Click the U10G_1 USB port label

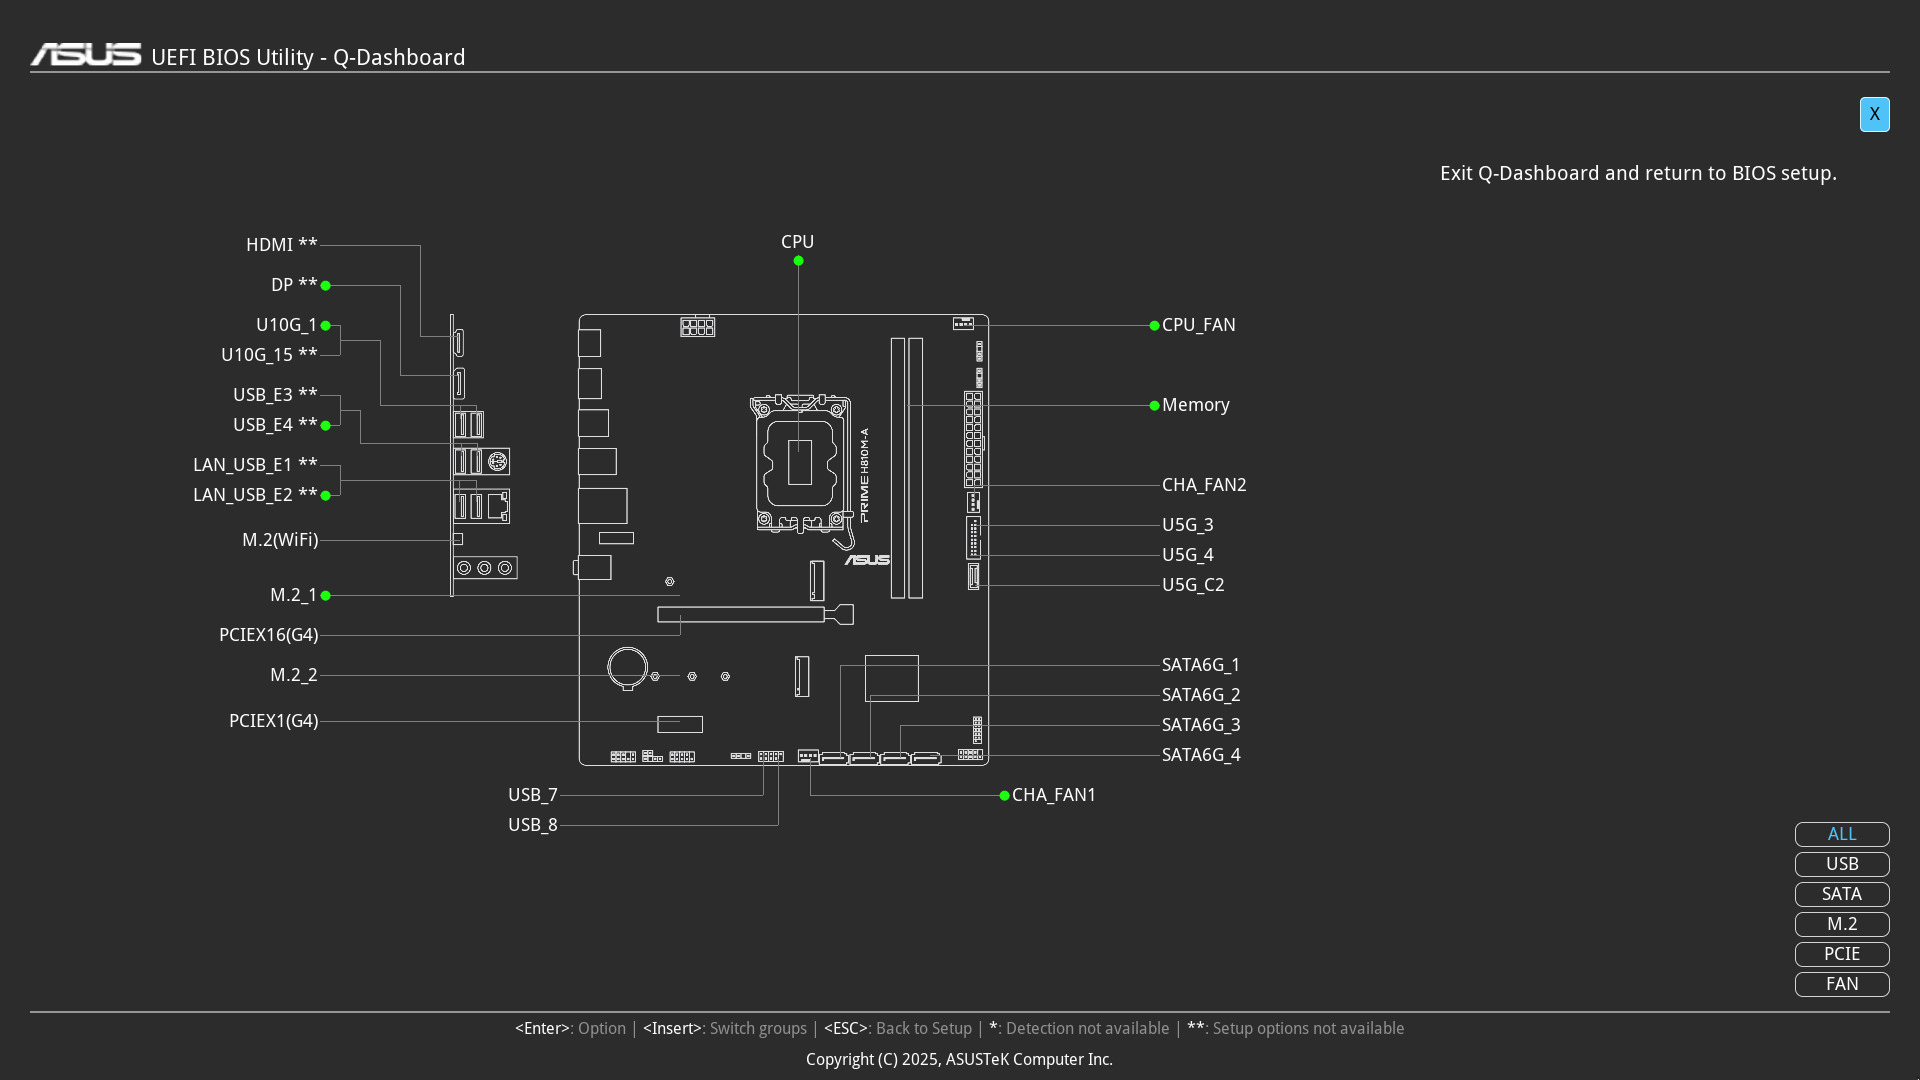pyautogui.click(x=286, y=325)
